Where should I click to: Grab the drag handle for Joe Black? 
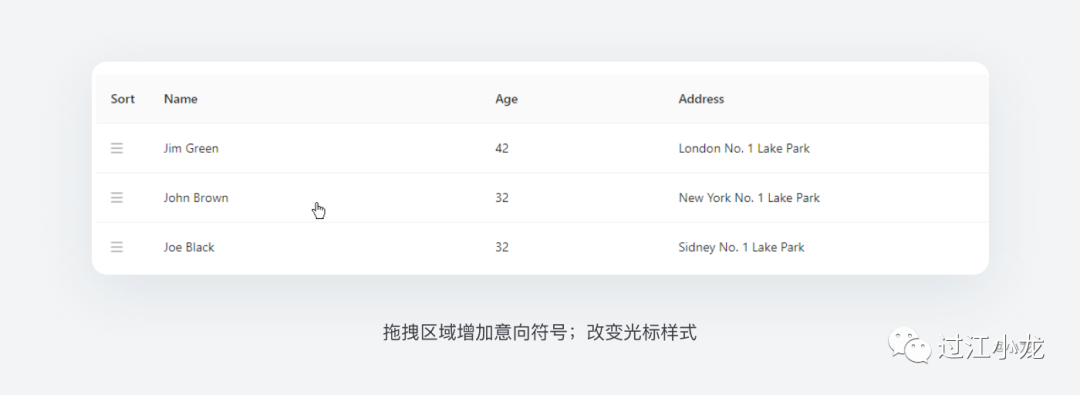pos(117,247)
